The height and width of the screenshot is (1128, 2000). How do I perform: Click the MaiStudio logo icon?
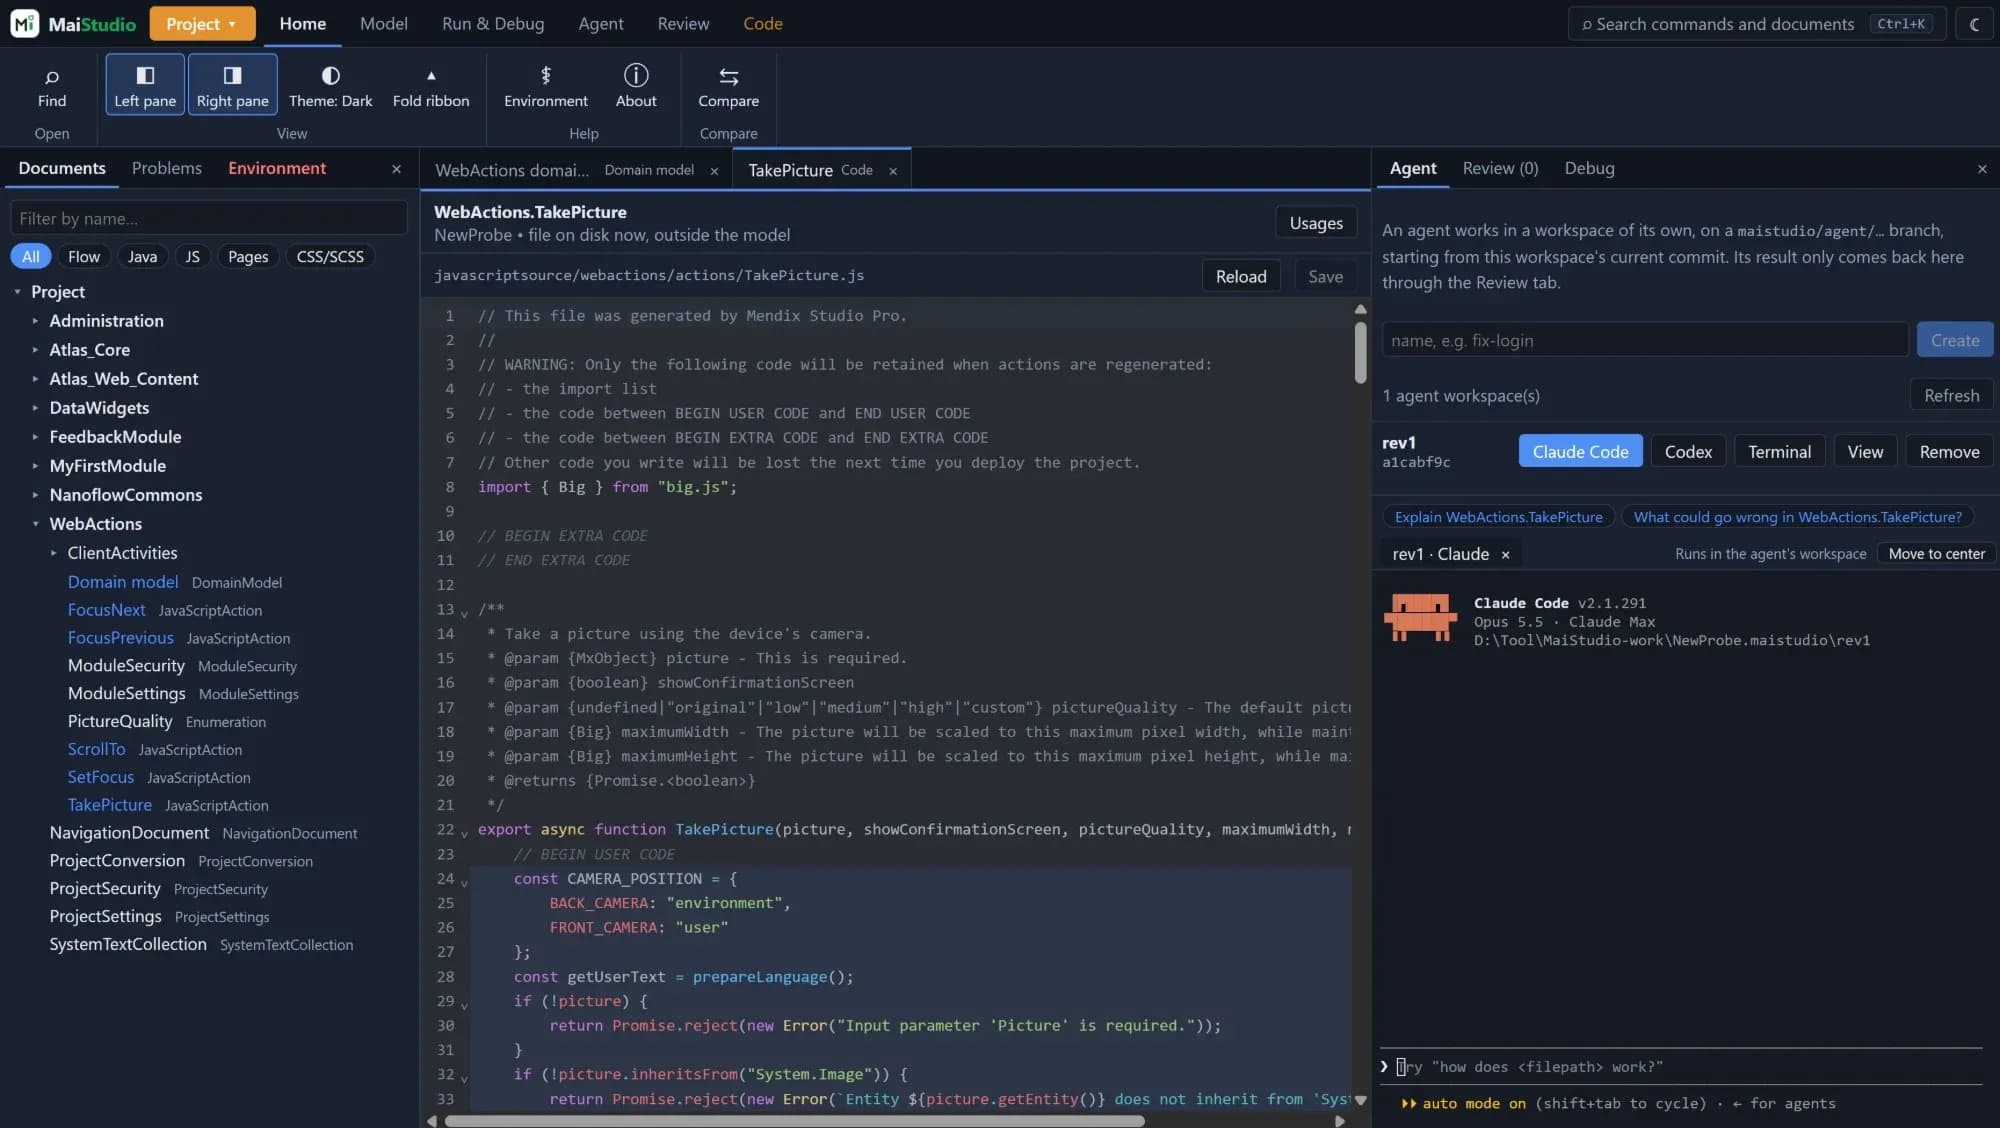coord(24,23)
